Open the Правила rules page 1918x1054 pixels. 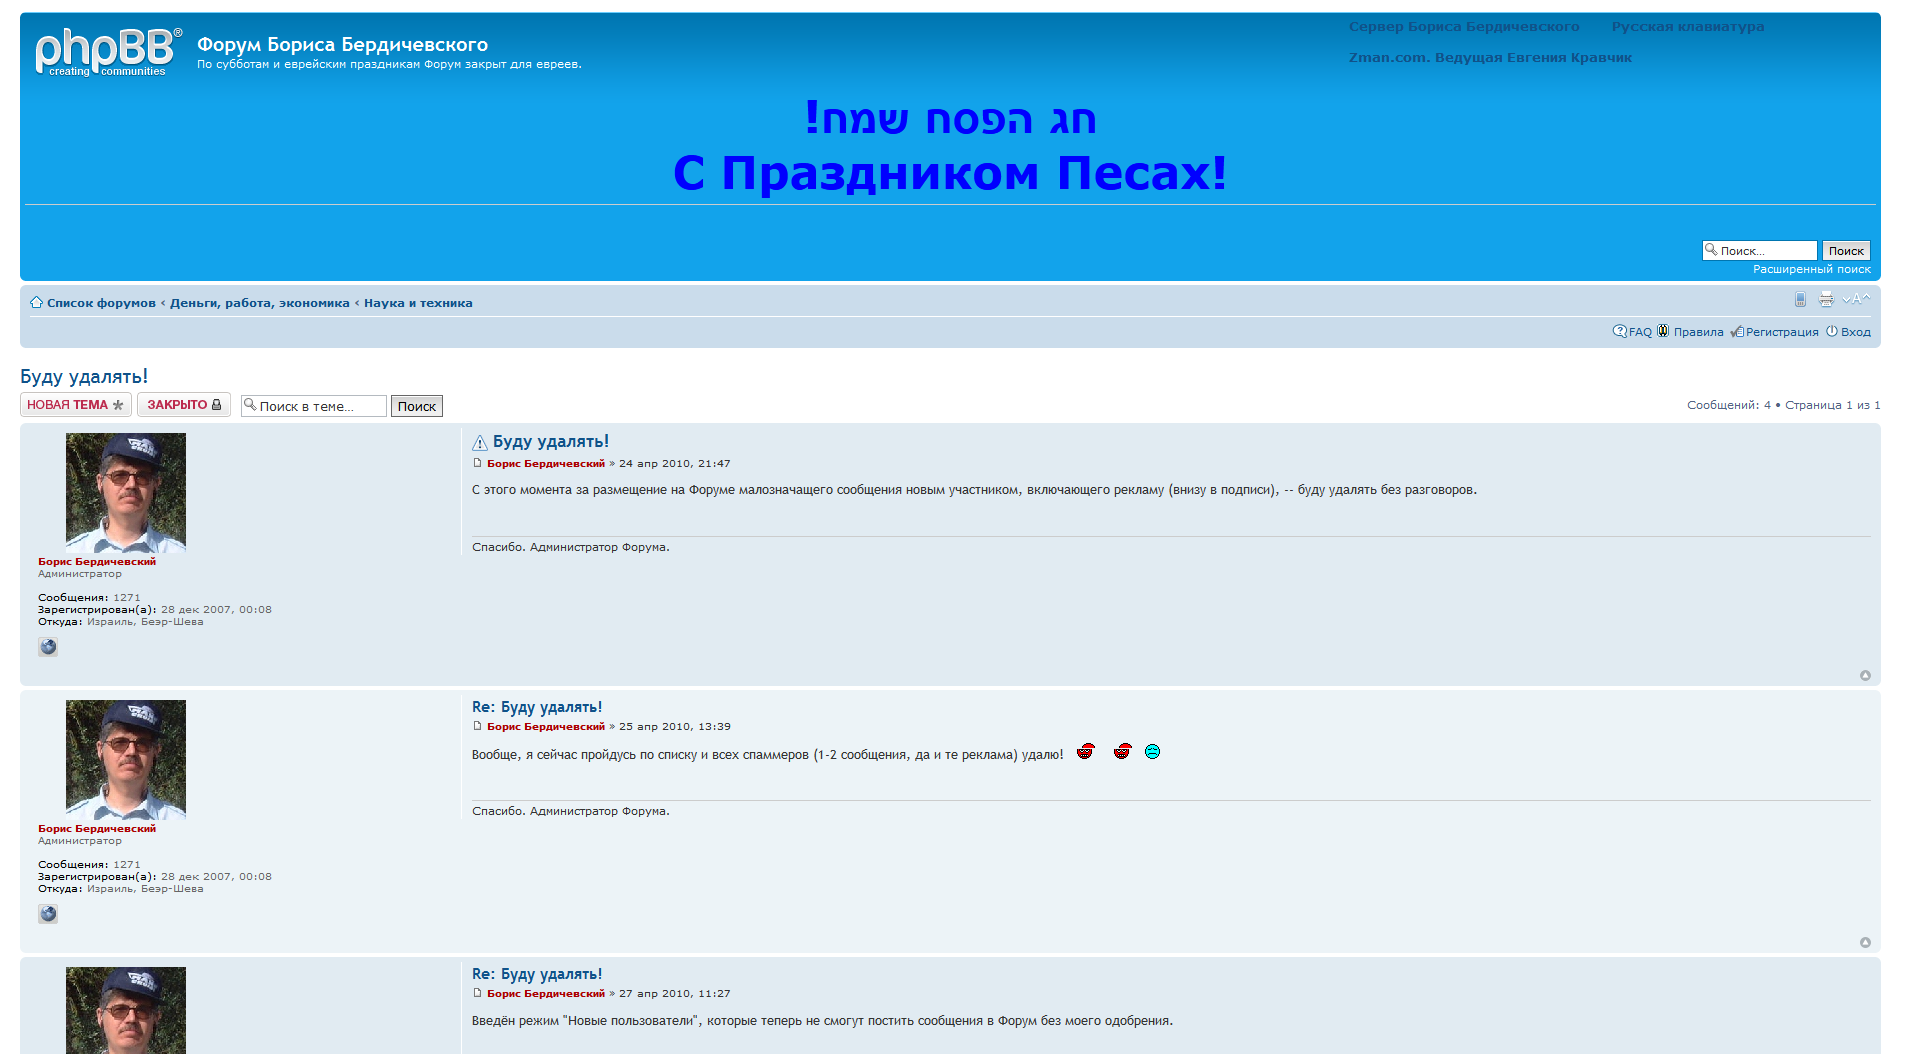(1698, 332)
